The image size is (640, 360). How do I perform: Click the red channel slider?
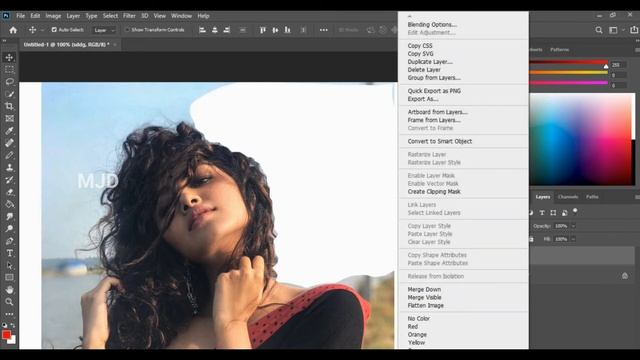(568, 63)
